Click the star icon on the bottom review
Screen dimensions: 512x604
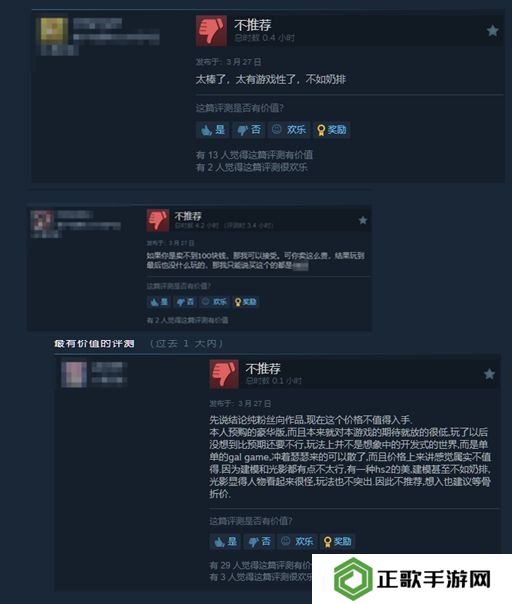pos(489,374)
